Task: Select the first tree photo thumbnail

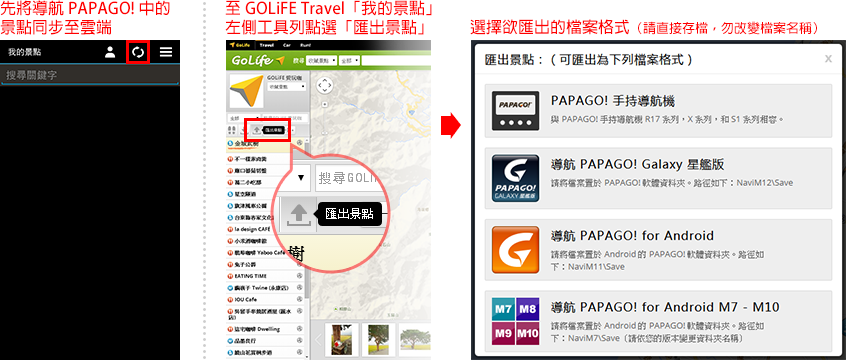Action: 341,339
